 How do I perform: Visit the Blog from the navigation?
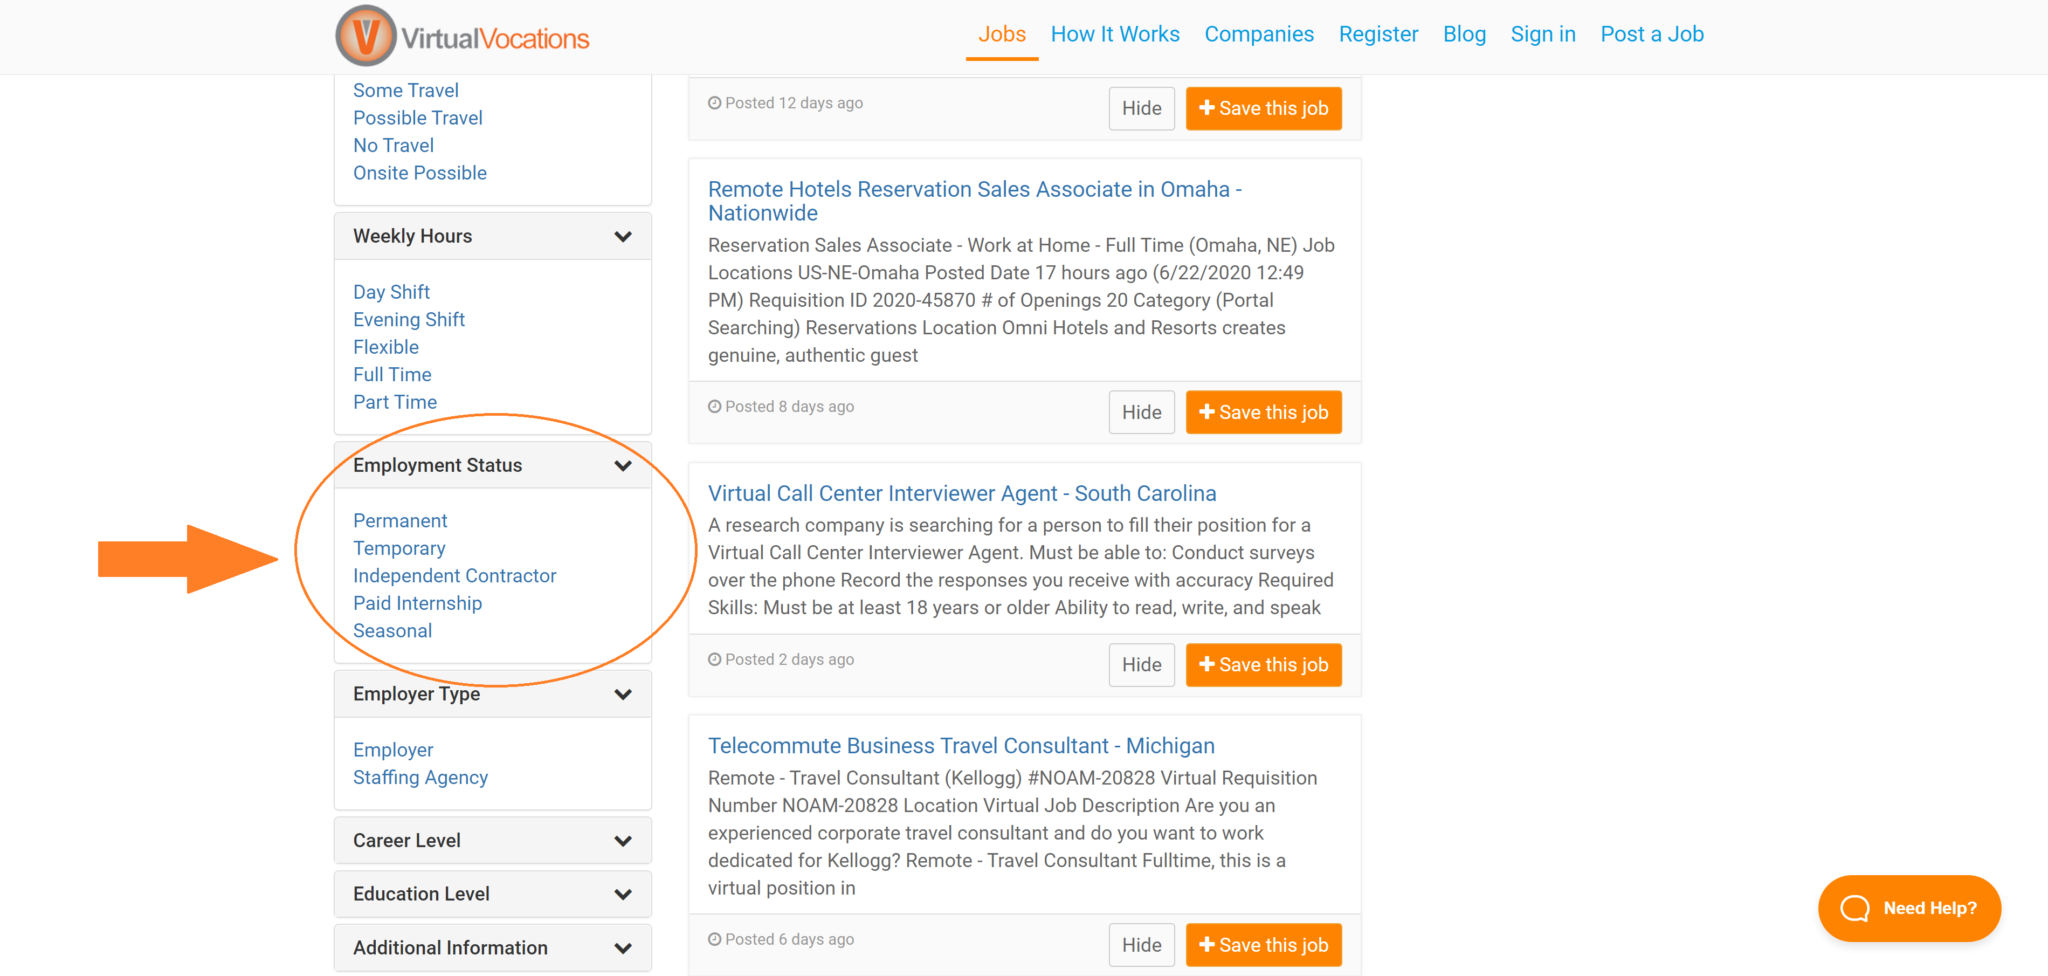pos(1464,34)
